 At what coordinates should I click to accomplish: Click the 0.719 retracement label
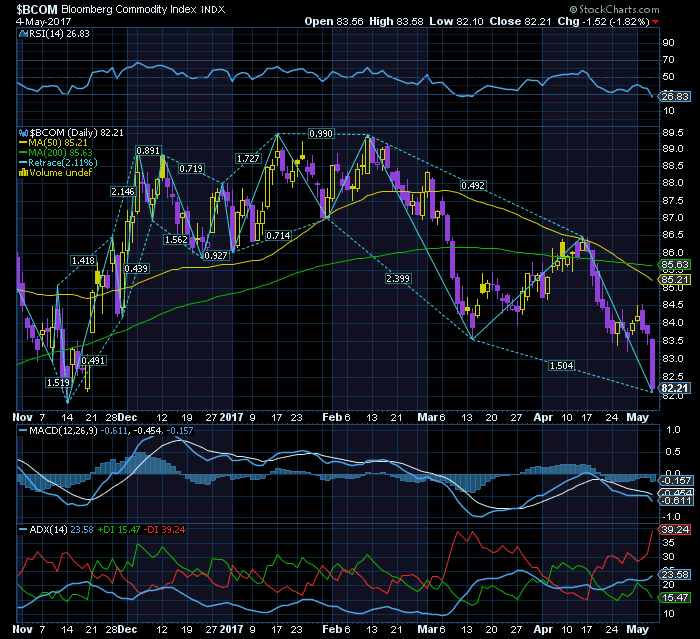point(191,168)
